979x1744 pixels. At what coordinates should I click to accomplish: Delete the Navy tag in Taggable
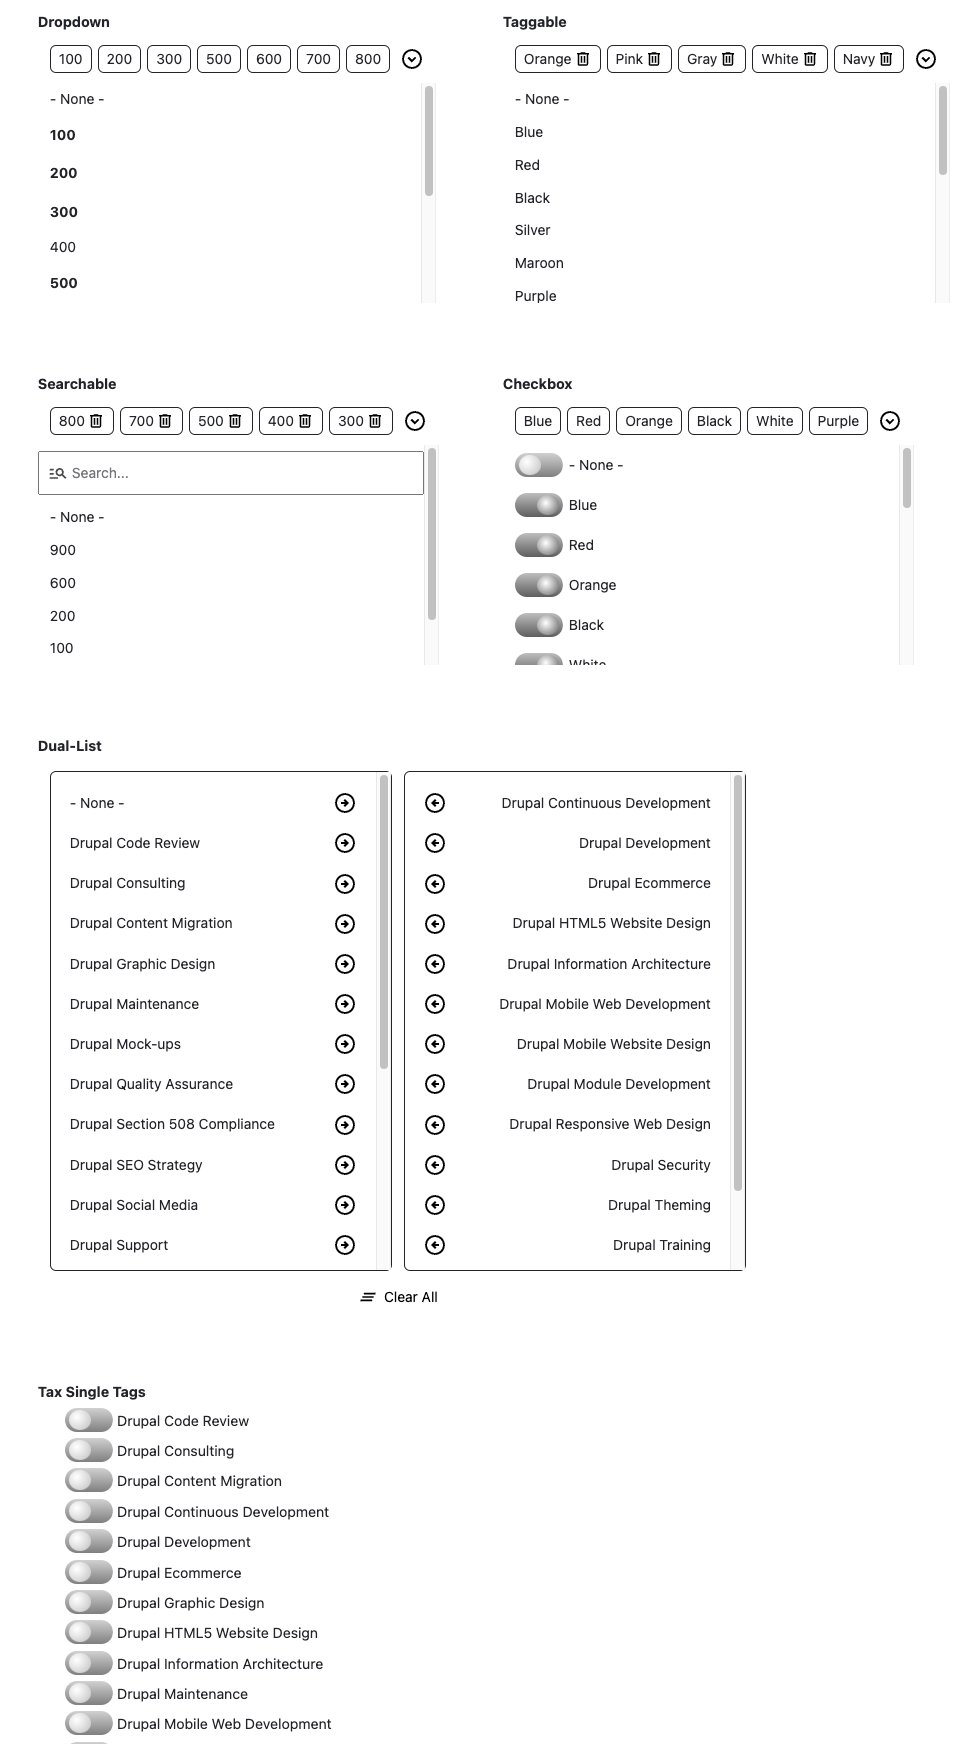point(887,59)
